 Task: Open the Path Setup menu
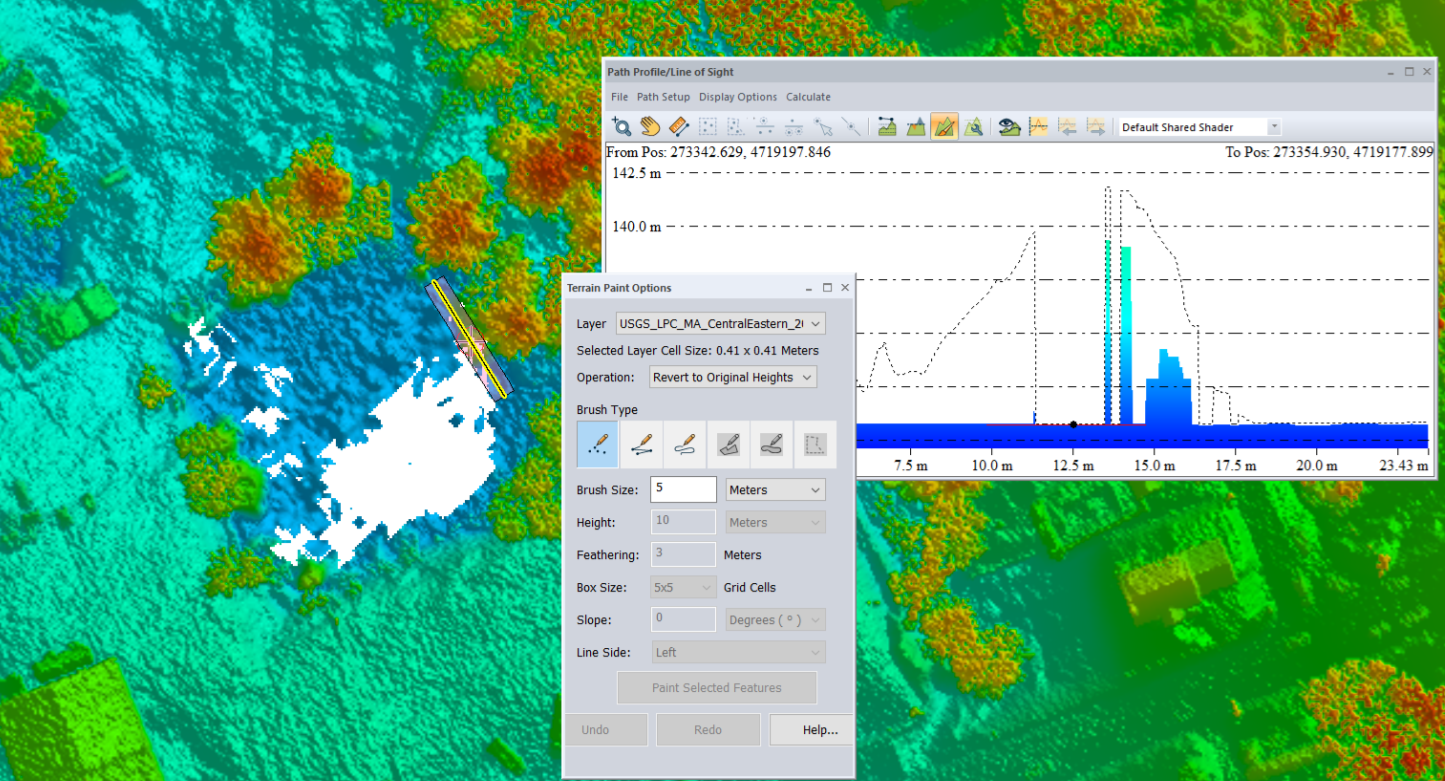pos(663,97)
